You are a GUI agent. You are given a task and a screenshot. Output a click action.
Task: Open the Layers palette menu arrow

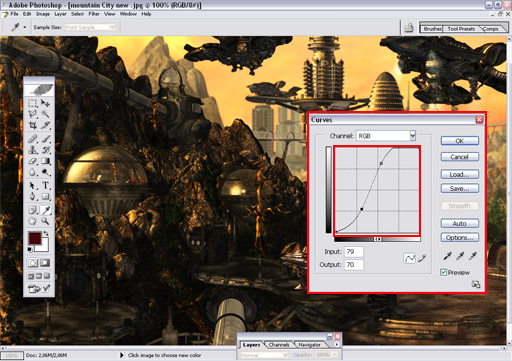pyautogui.click(x=337, y=344)
